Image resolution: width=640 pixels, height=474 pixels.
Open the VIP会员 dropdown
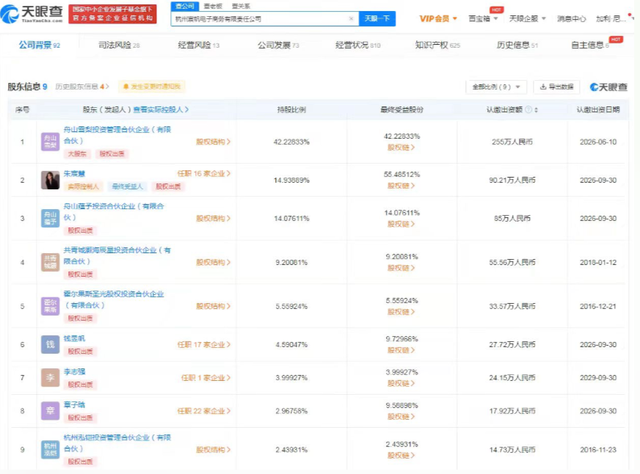[438, 19]
